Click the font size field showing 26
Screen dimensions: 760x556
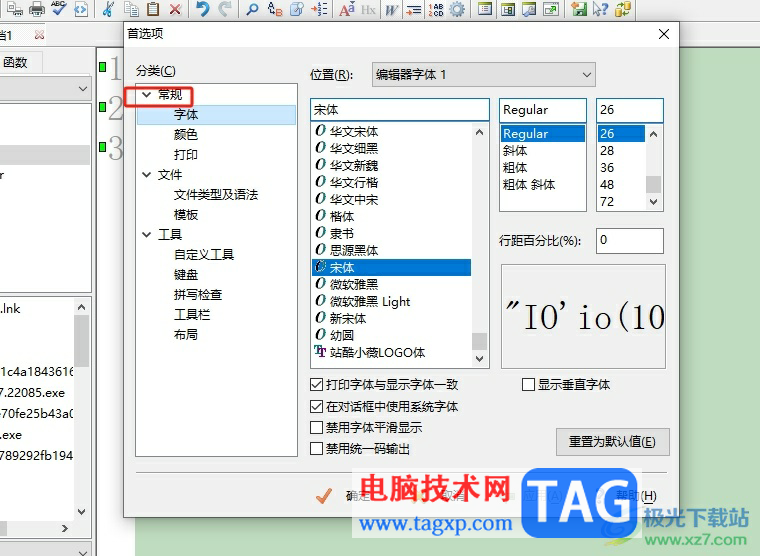(630, 110)
